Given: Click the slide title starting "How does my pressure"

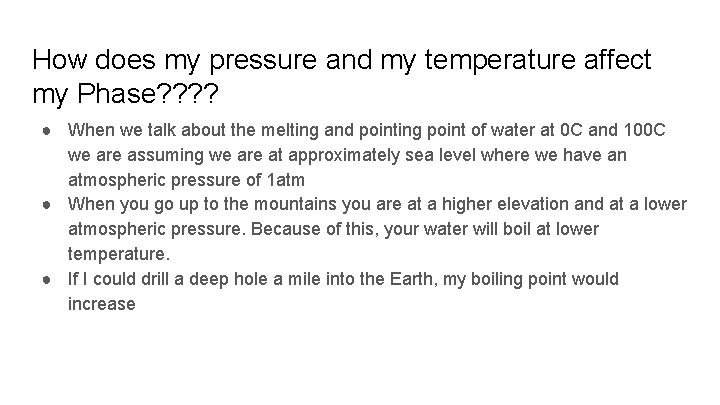Looking at the screenshot, I should click(x=341, y=60).
